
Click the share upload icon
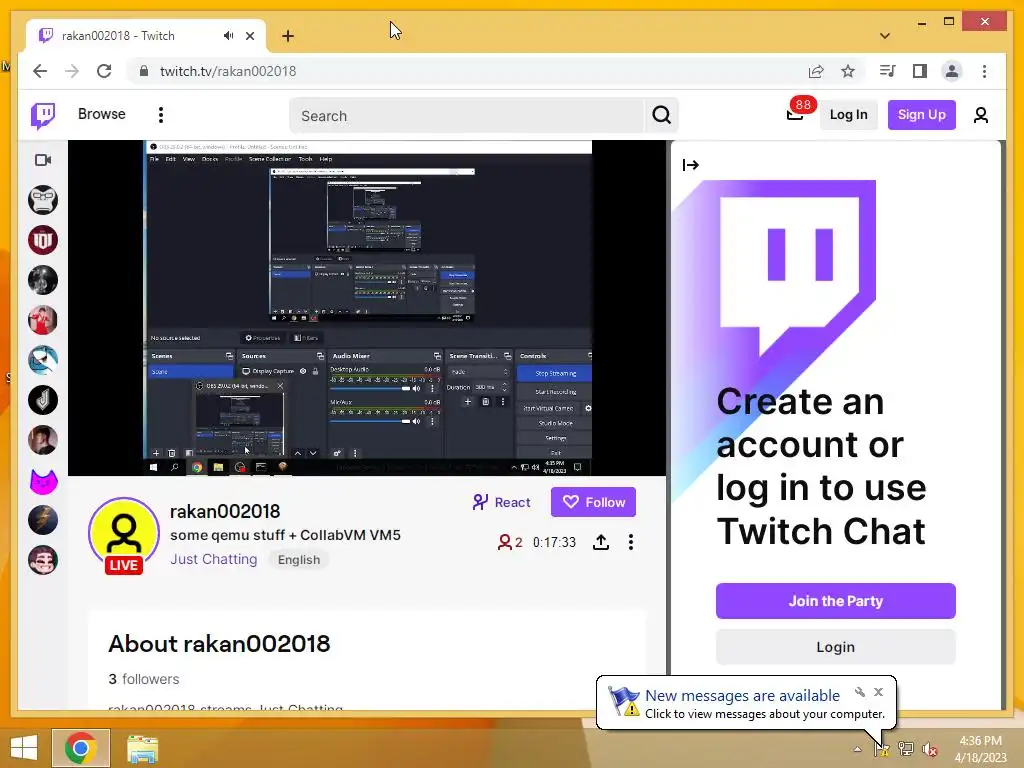(x=601, y=542)
